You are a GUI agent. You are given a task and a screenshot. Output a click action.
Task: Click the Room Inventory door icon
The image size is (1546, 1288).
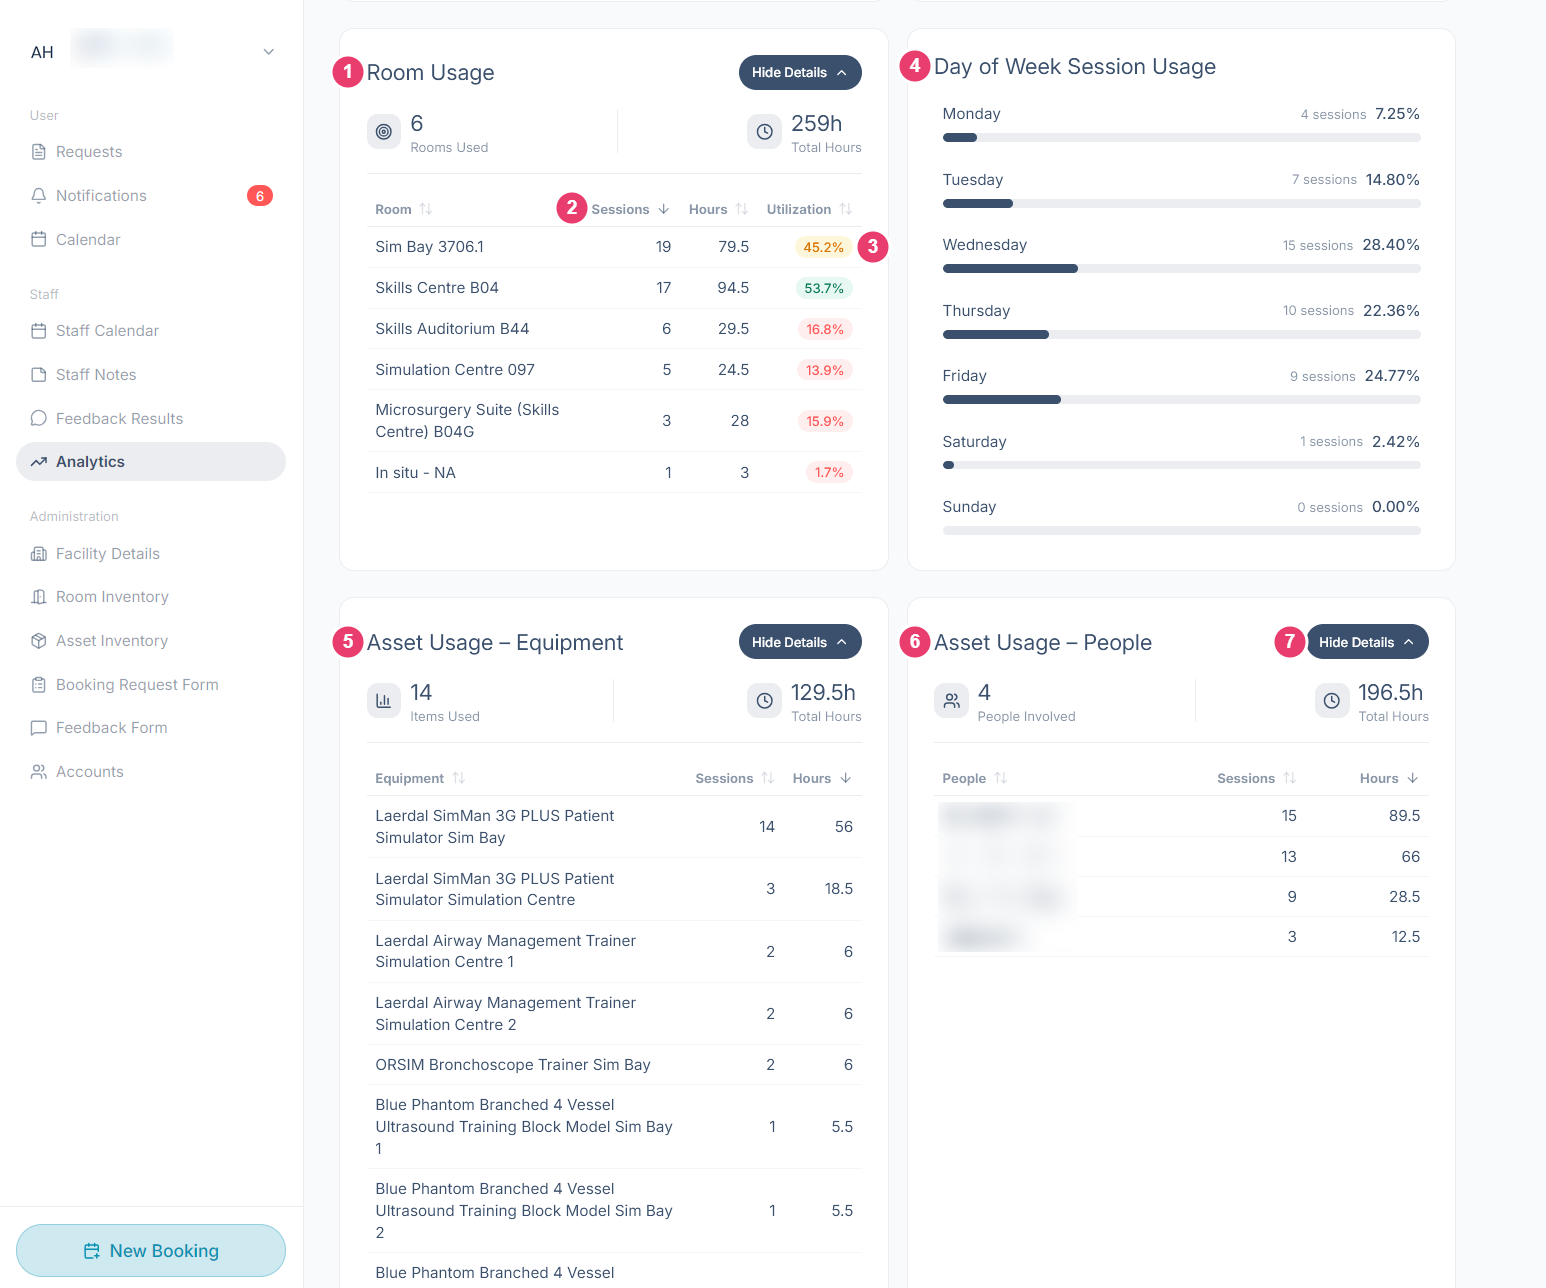pyautogui.click(x=39, y=597)
